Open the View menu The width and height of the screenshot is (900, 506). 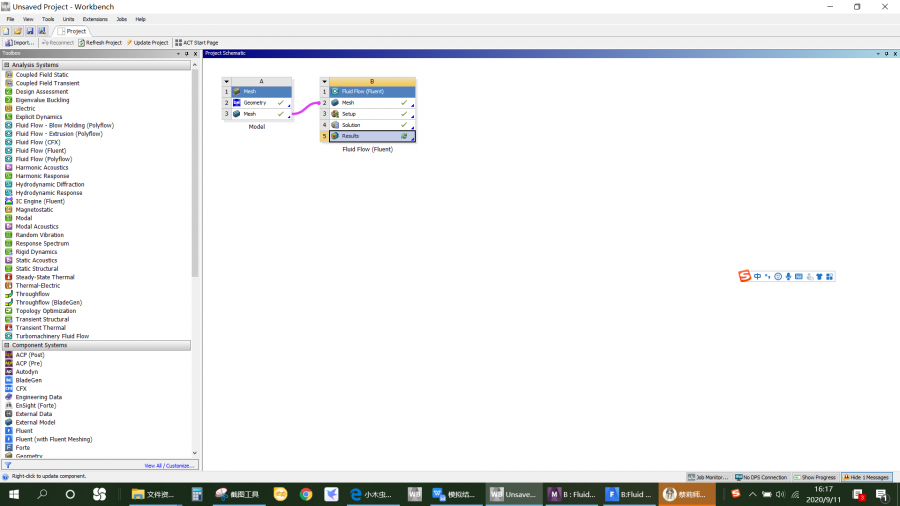[28, 19]
